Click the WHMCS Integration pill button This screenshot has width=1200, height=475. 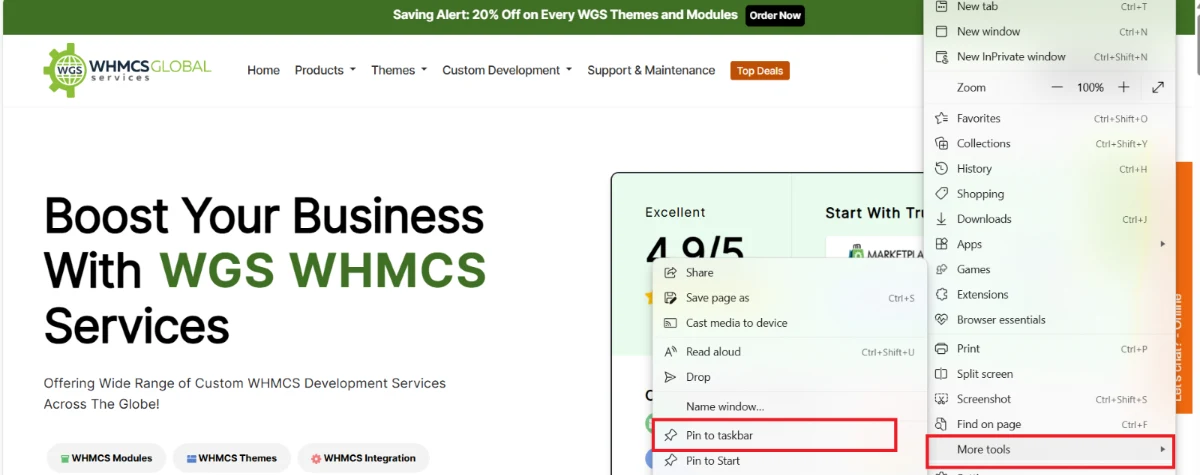pyautogui.click(x=363, y=458)
